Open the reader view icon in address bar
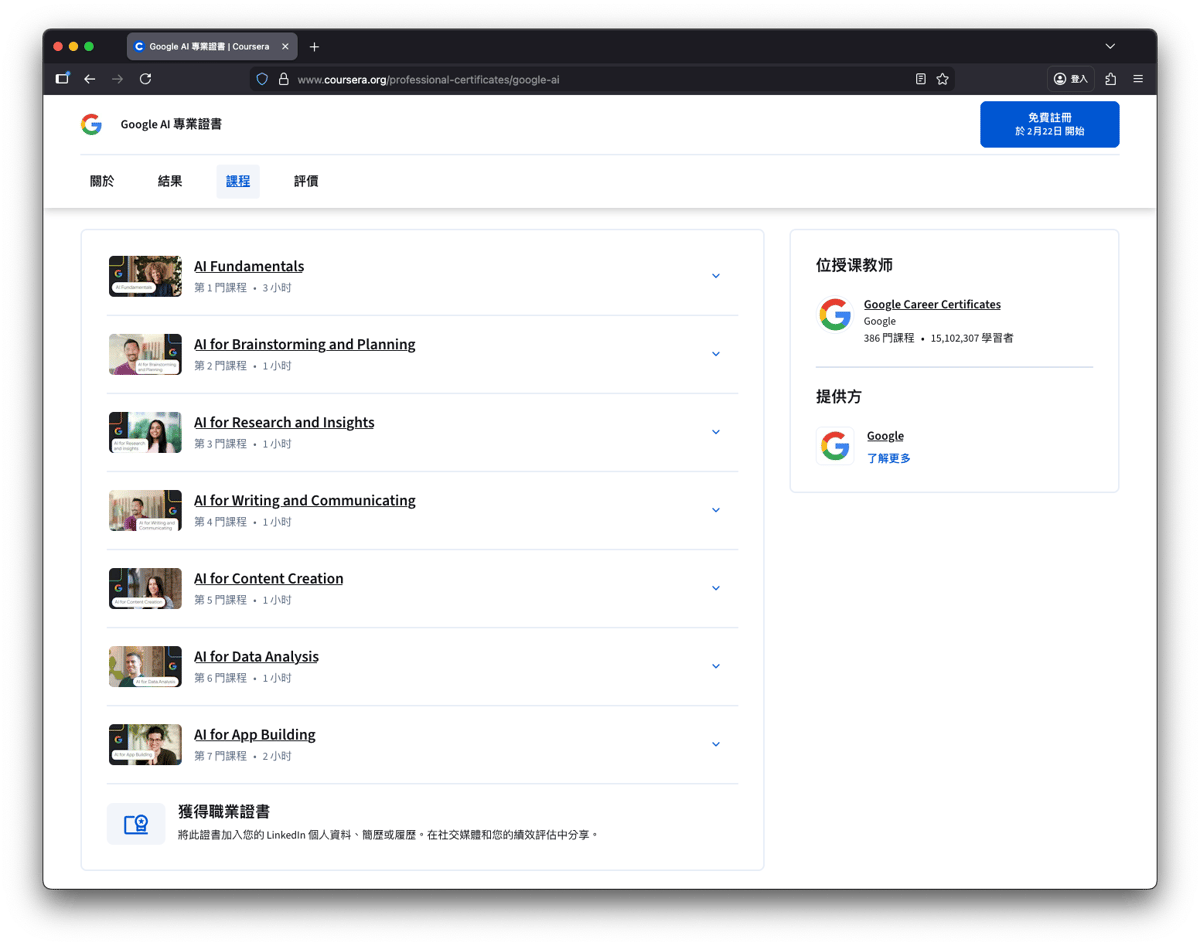This screenshot has height=946, width=1200. tap(920, 79)
